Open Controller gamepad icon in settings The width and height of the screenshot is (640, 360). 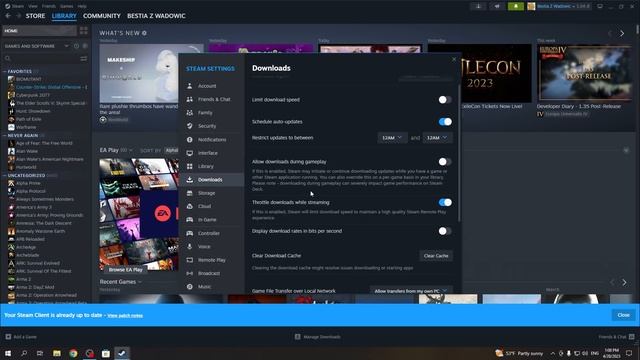pyautogui.click(x=189, y=233)
